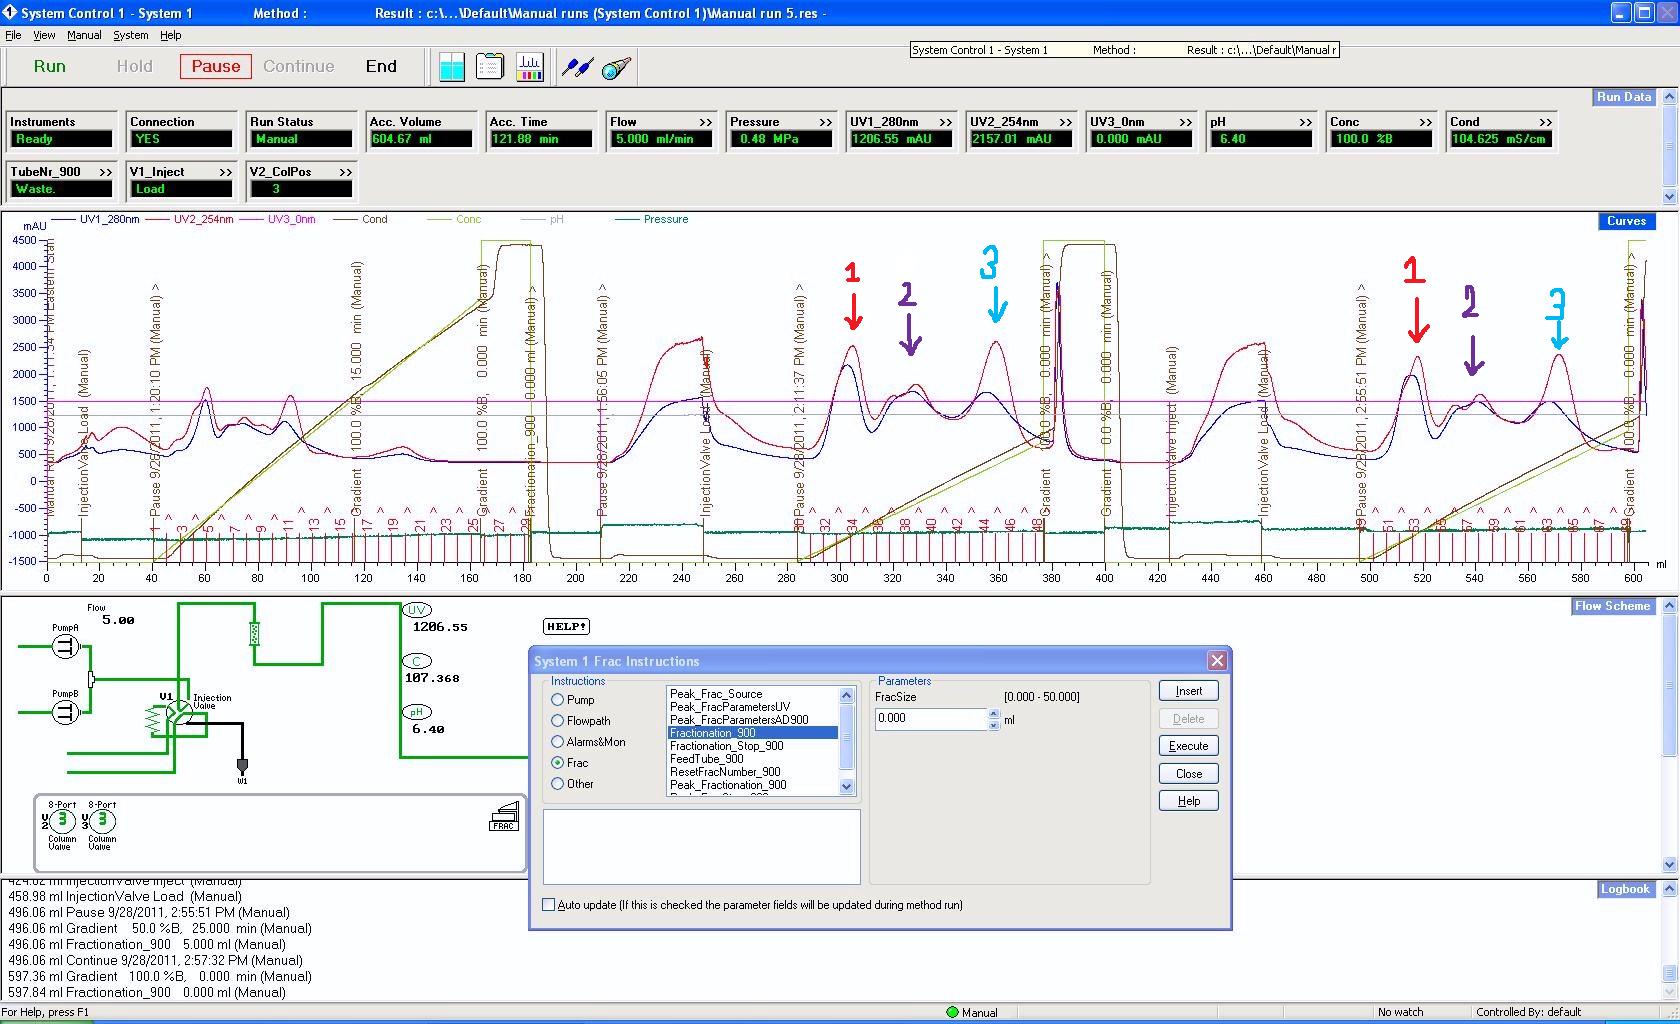This screenshot has height=1024, width=1680.
Task: Open the System menu
Action: 130,35
